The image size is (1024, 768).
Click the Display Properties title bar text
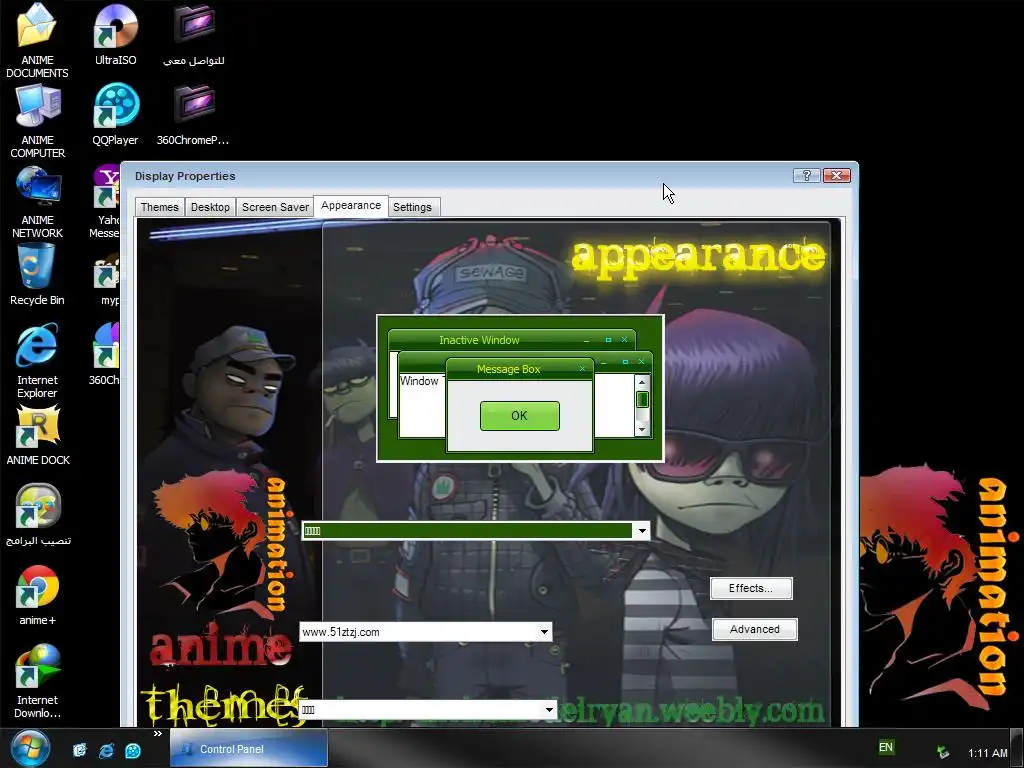[x=185, y=176]
